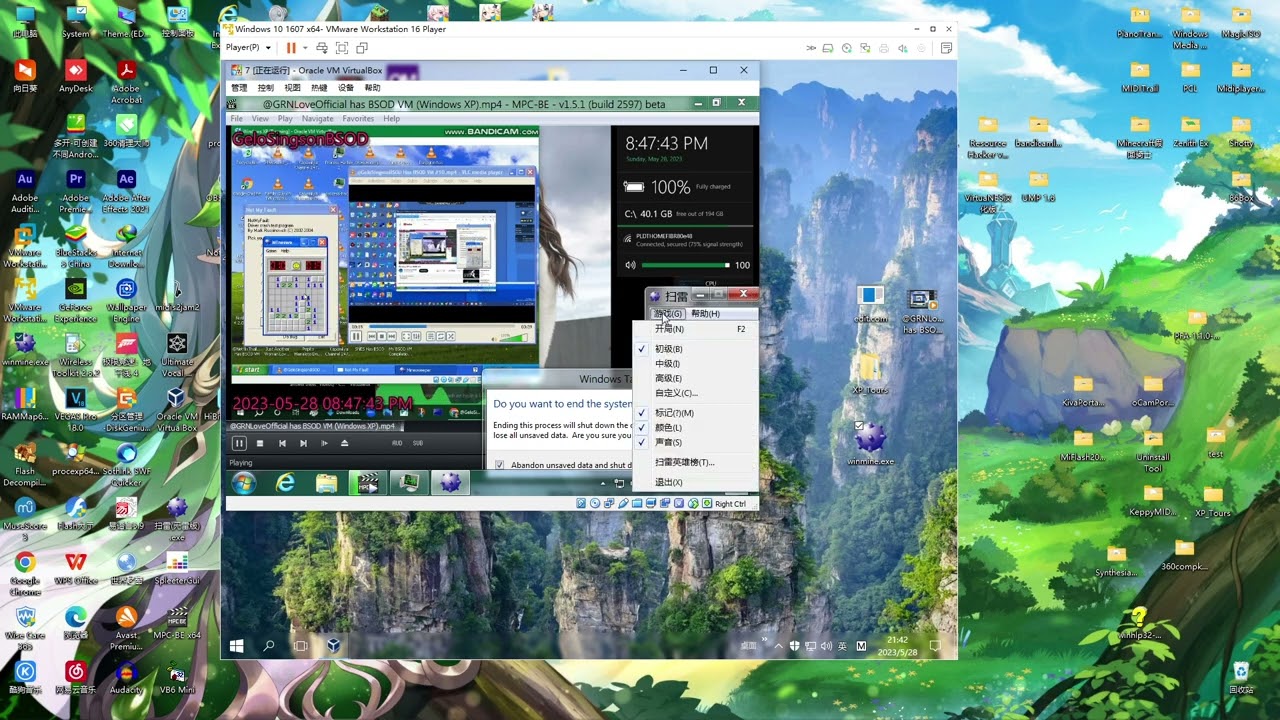The image size is (1280, 720).
Task: Open Wallpaper Engine desktop icon
Action: click(126, 300)
